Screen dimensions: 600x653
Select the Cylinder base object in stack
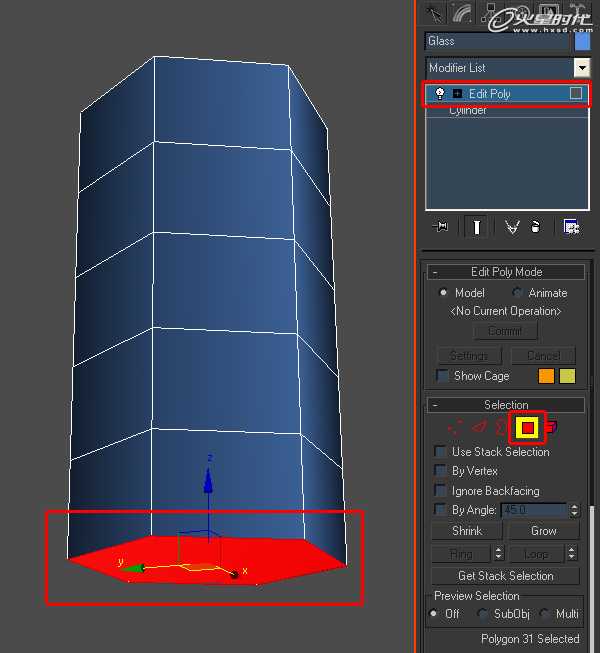click(x=467, y=111)
